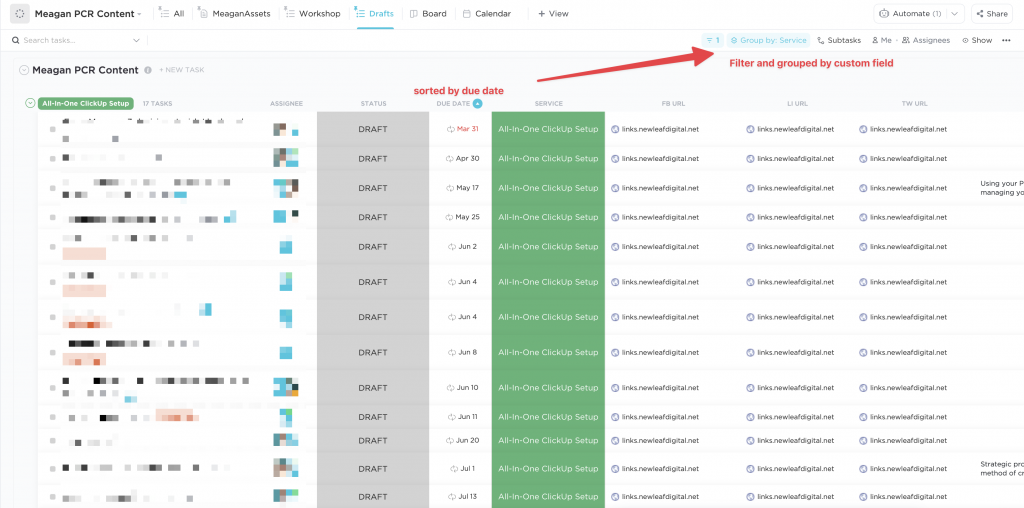
Task: Expand the Automate dropdown arrow
Action: (x=955, y=13)
